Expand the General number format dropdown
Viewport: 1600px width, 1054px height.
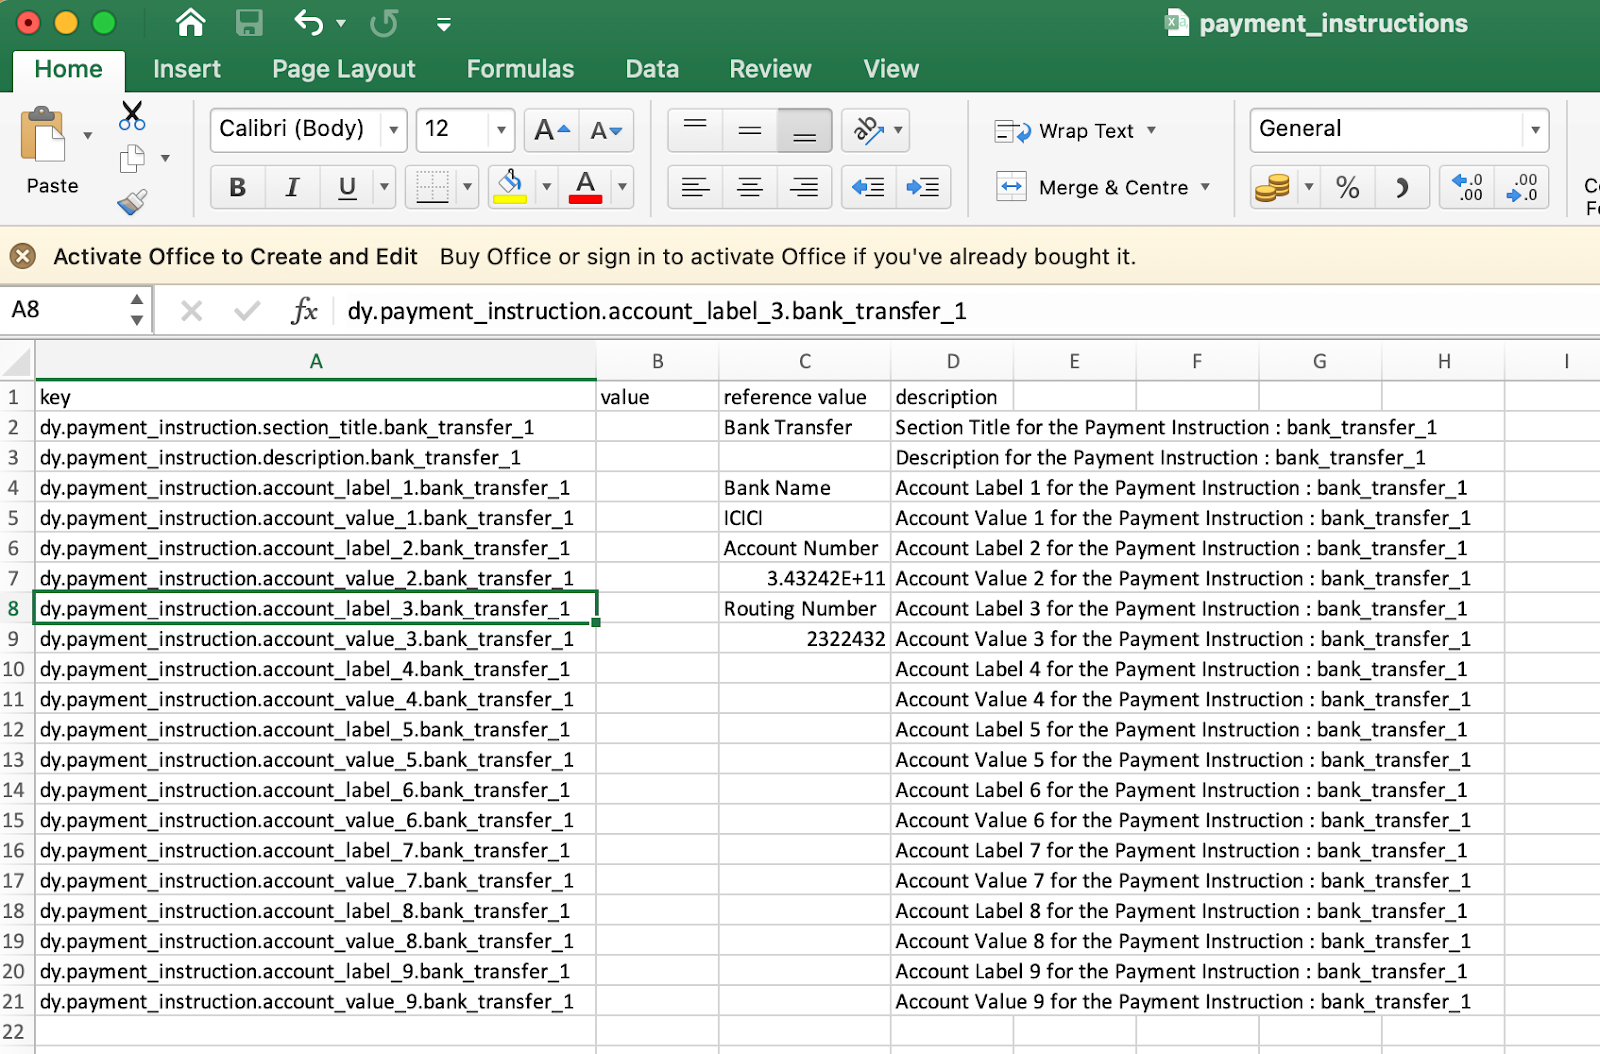pyautogui.click(x=1534, y=130)
